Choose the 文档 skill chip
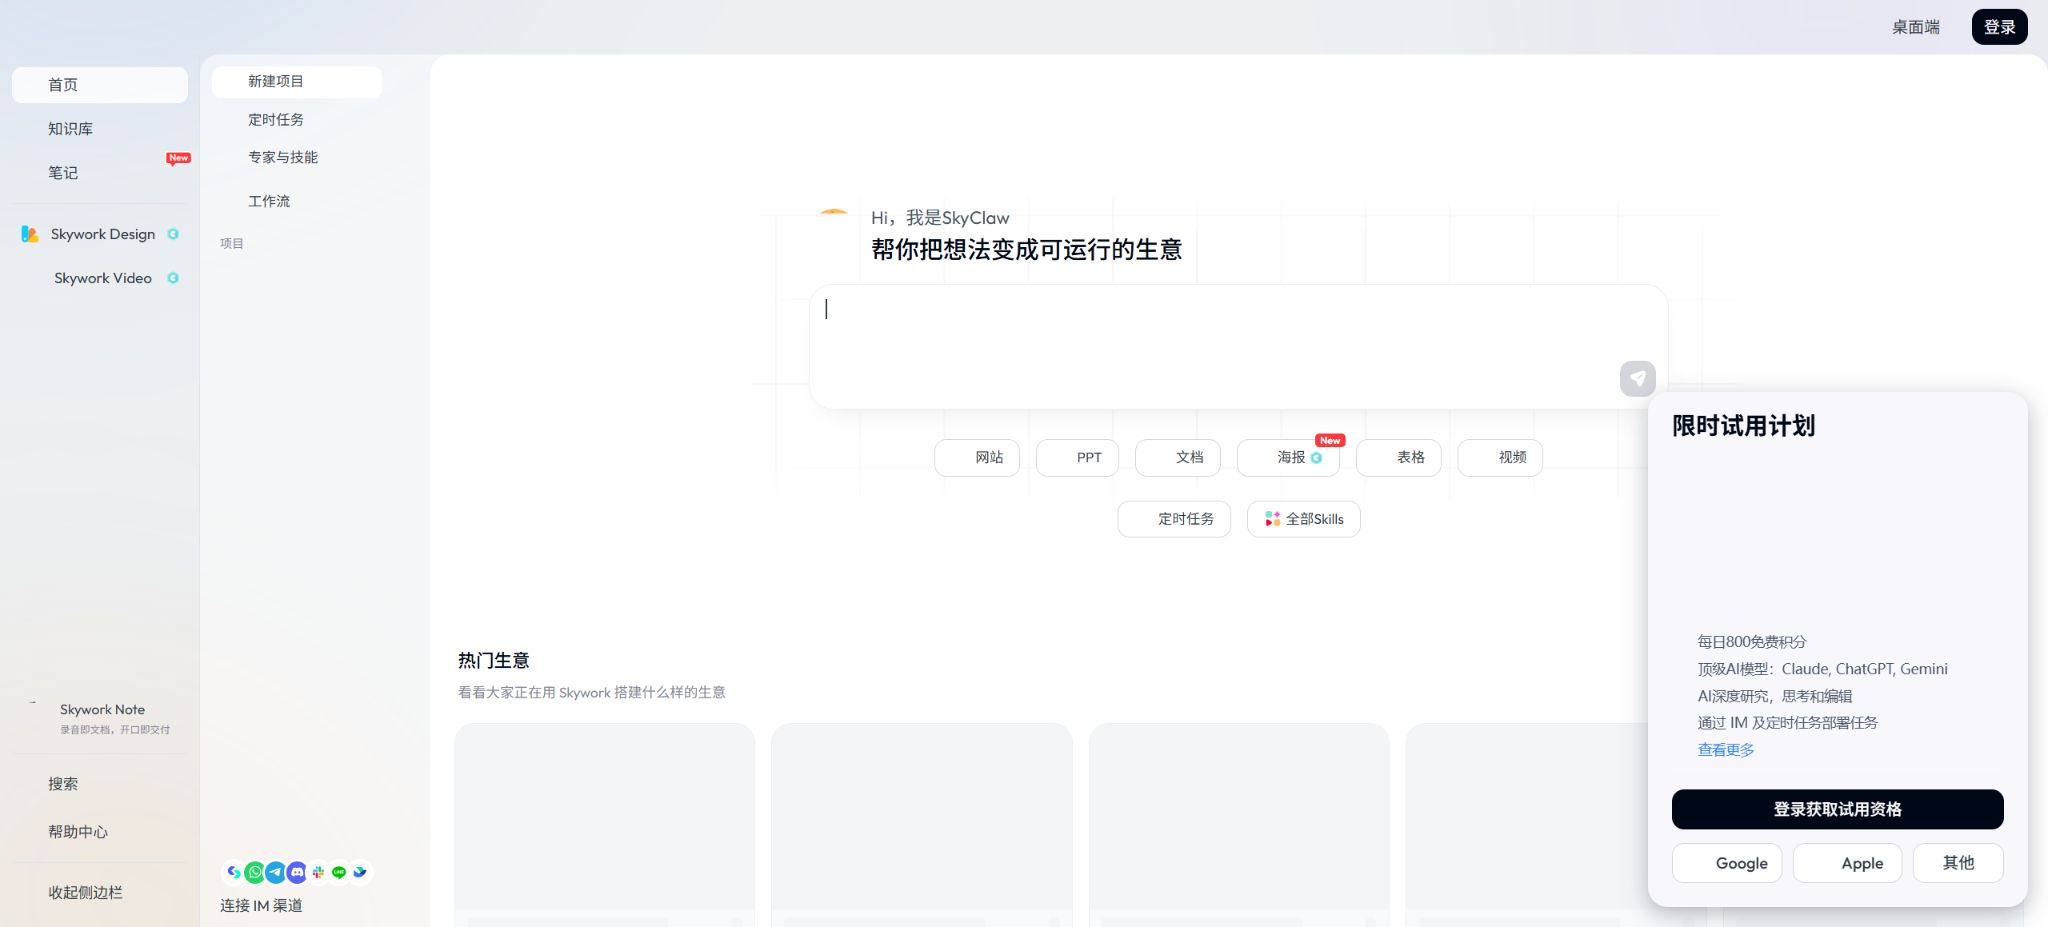This screenshot has height=927, width=2048. click(x=1178, y=458)
